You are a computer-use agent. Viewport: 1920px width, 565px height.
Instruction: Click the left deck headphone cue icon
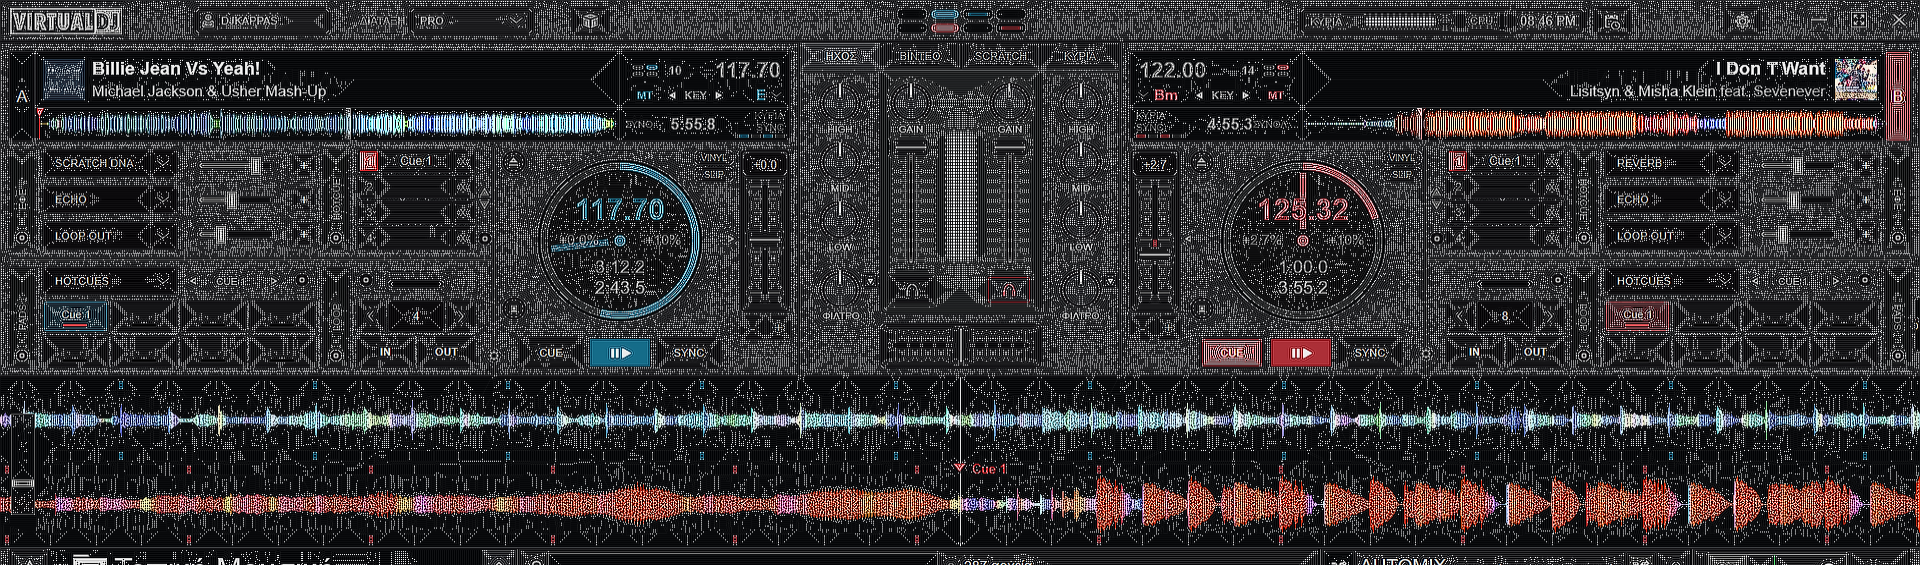(x=911, y=291)
